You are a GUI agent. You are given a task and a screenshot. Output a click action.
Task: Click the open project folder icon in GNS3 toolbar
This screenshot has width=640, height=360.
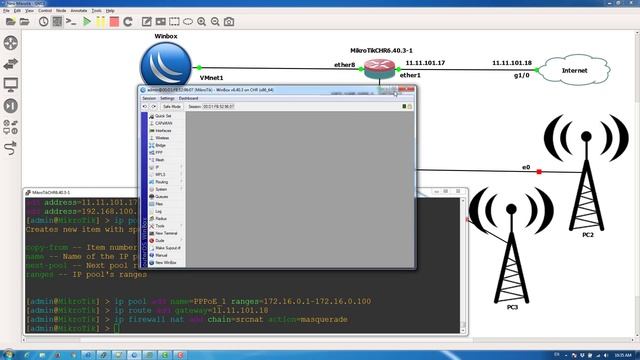pos(24,22)
